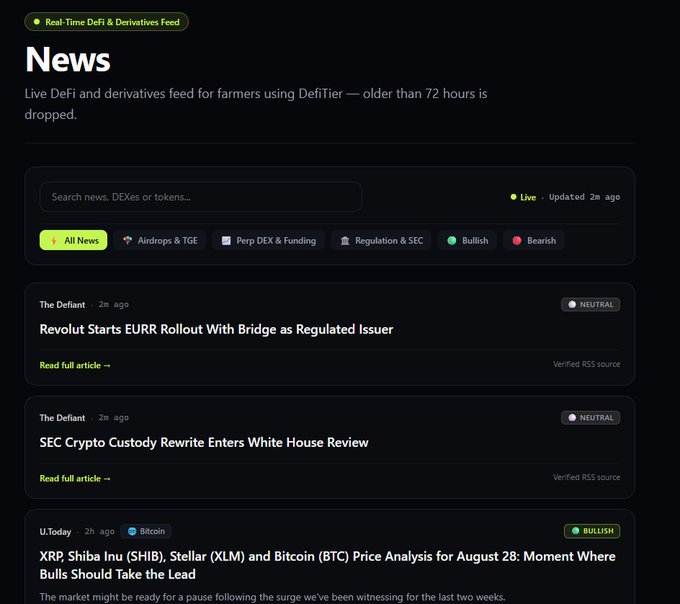Click the chart icon in Perp DEX
Image resolution: width=680 pixels, height=604 pixels.
226,240
